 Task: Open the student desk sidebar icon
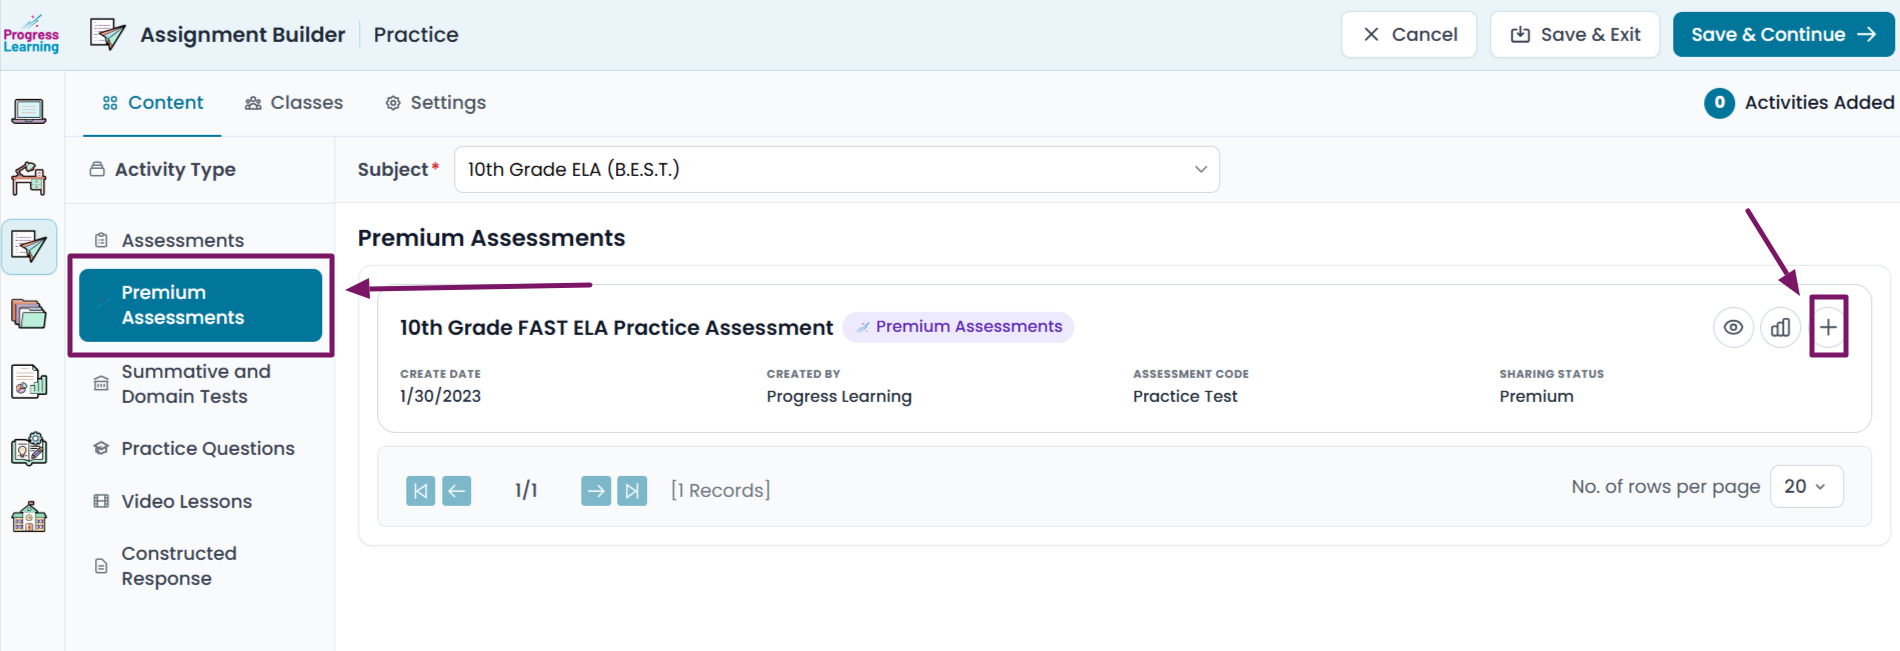tap(29, 179)
